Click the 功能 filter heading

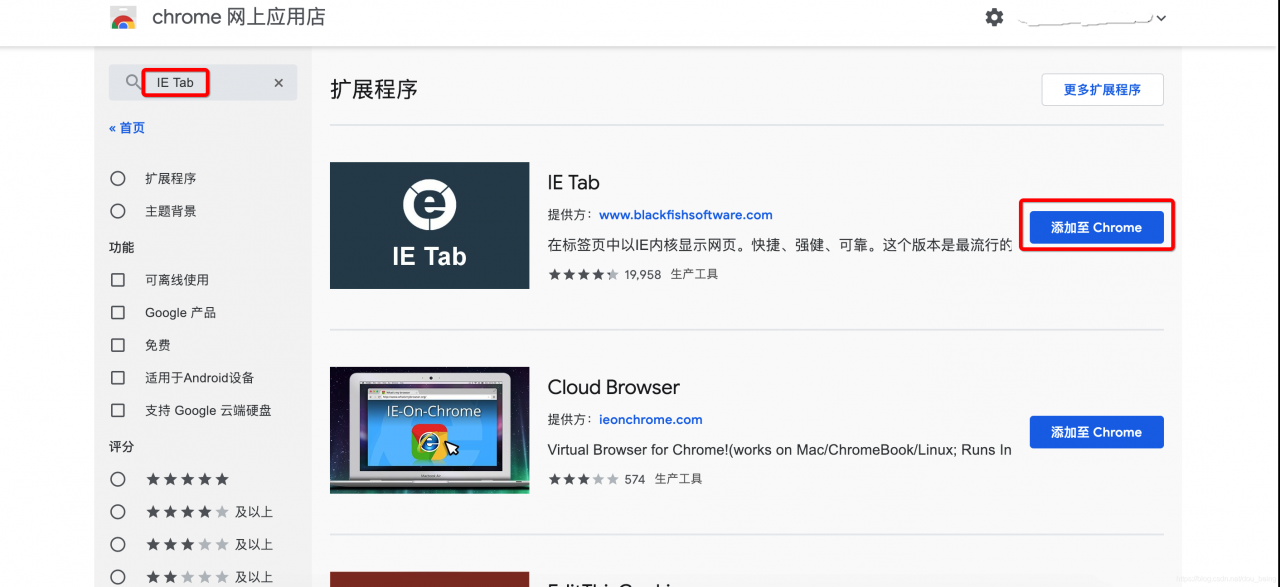[121, 247]
